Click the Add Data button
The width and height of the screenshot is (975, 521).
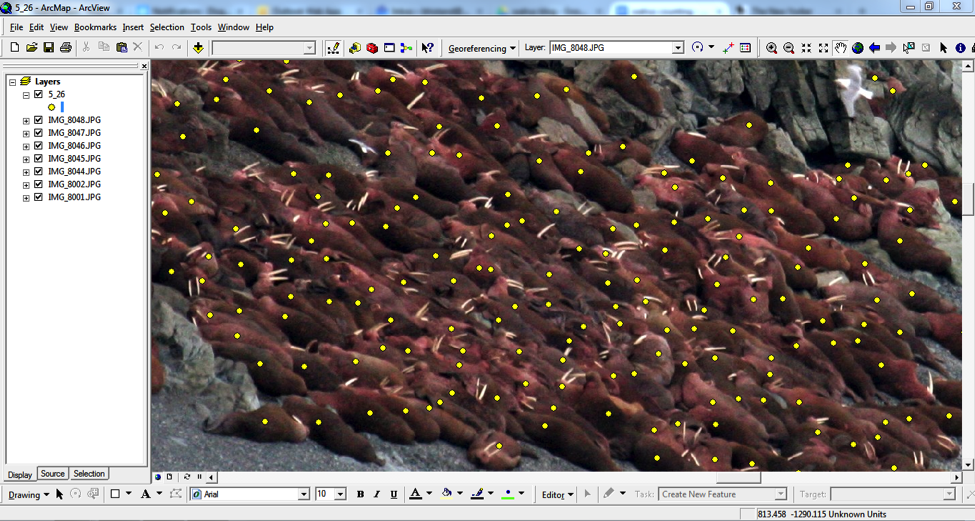(x=198, y=48)
